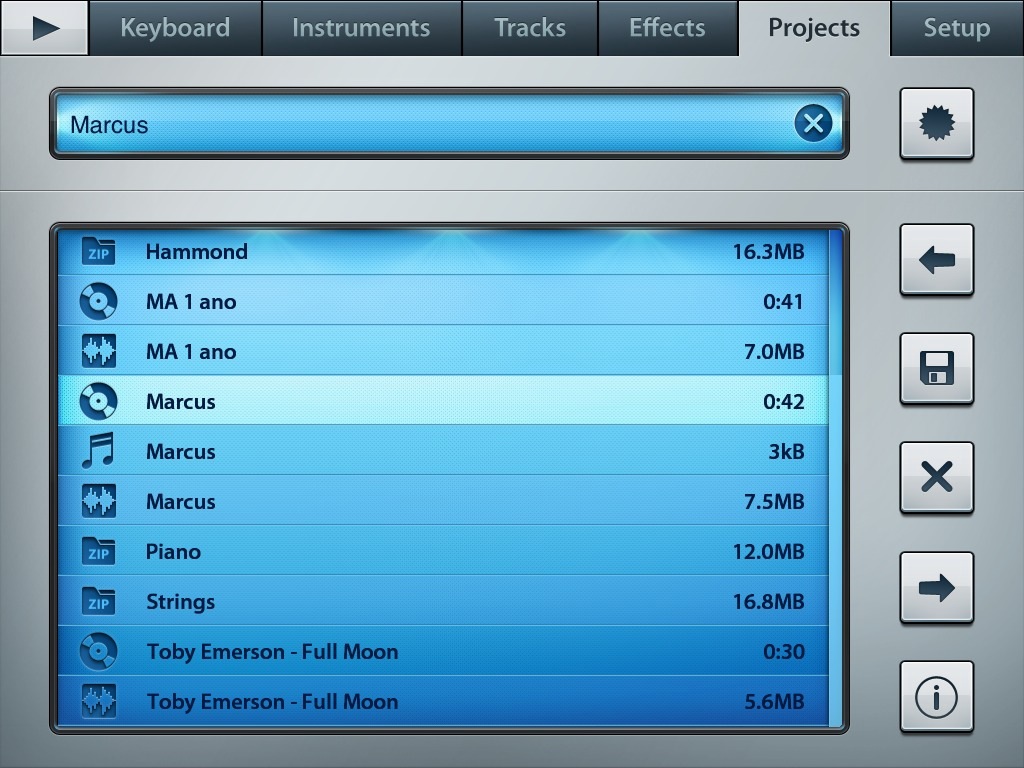Click the project name input field

[449, 123]
